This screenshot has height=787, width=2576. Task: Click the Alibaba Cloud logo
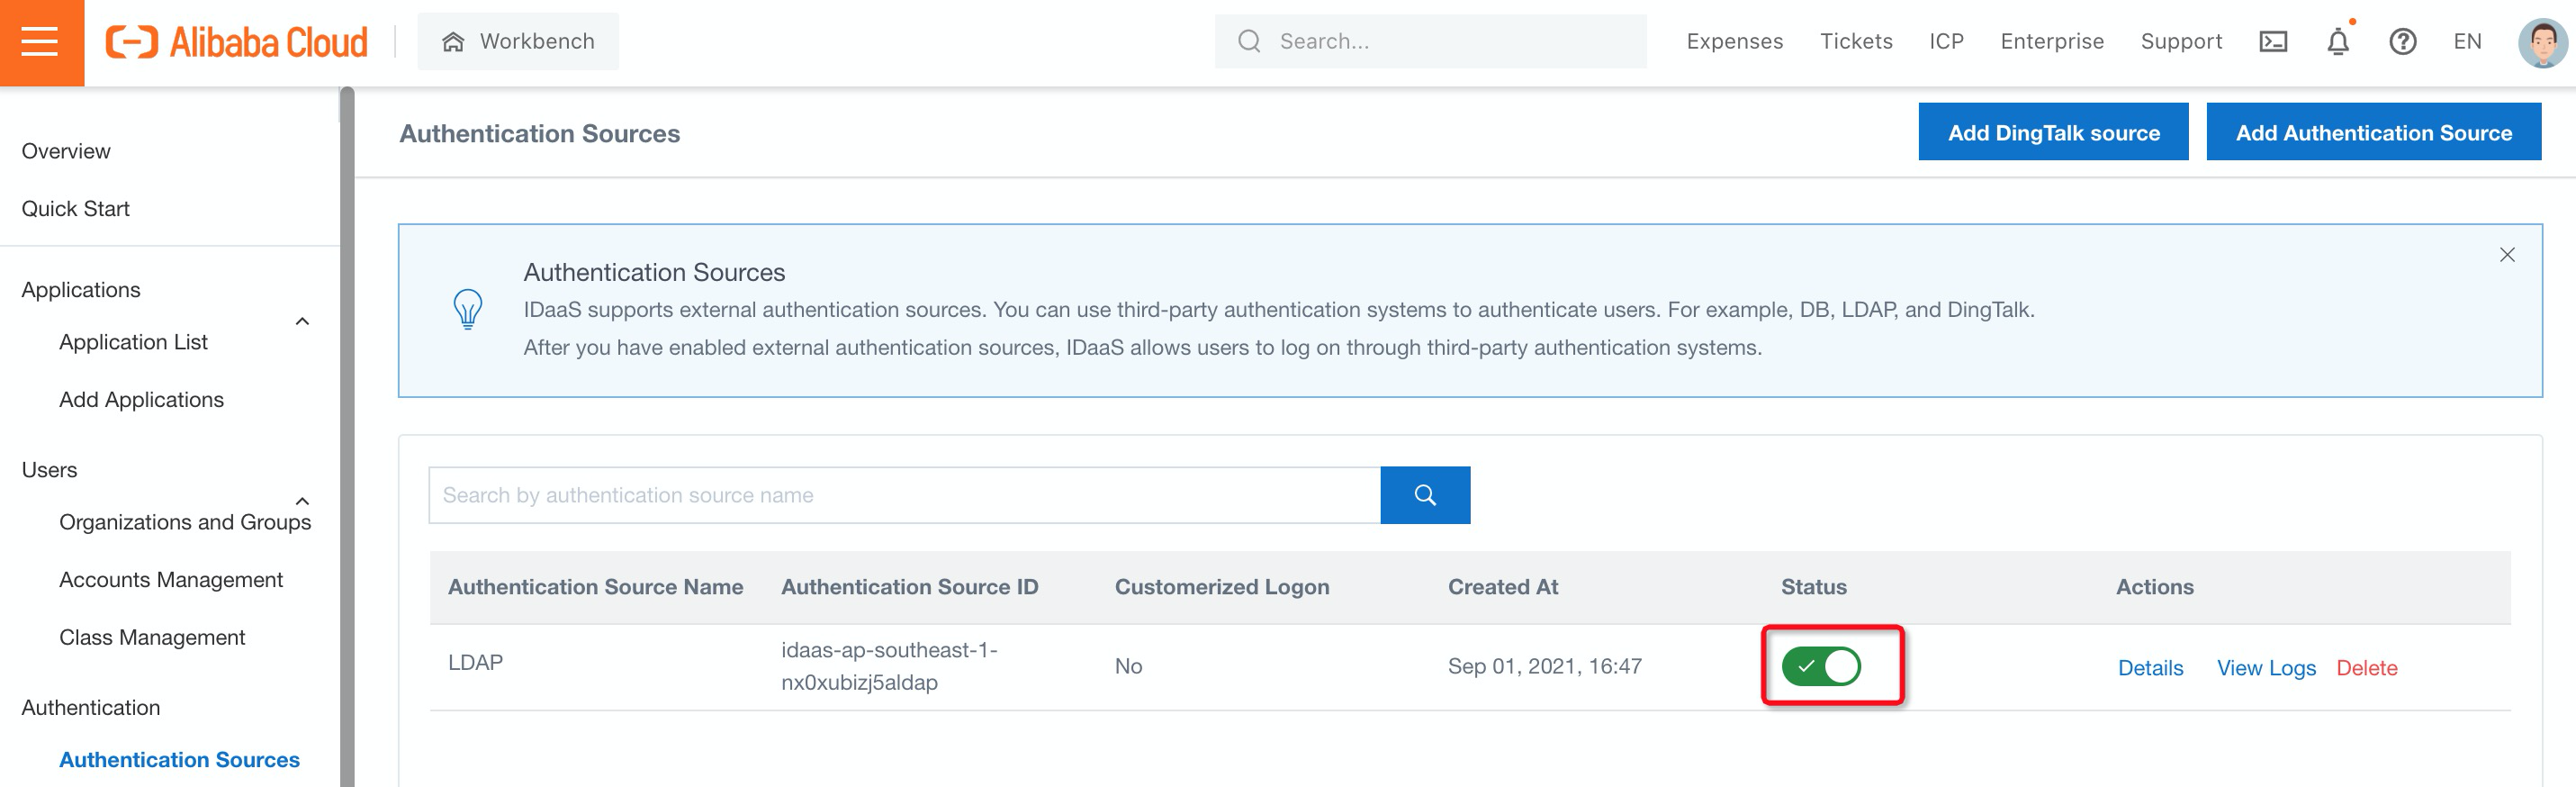[237, 42]
